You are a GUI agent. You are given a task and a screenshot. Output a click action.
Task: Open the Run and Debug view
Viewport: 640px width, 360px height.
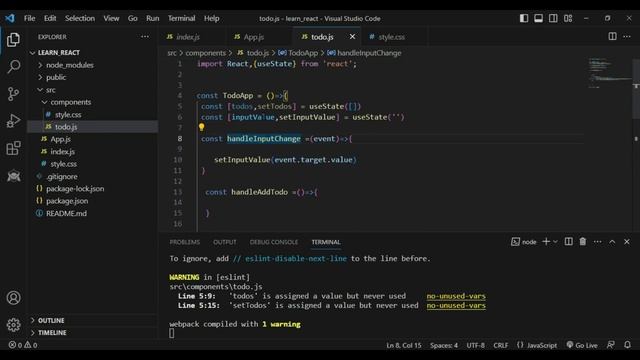coord(13,121)
